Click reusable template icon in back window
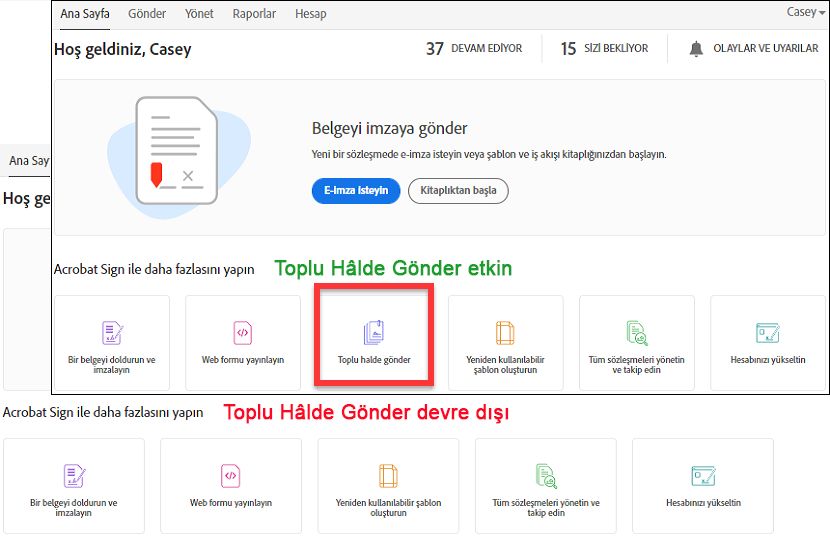The height and width of the screenshot is (538, 830). 388,476
